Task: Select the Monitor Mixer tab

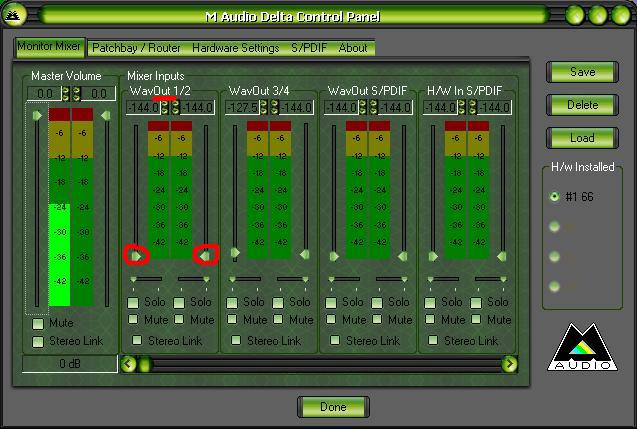Action: pos(49,47)
